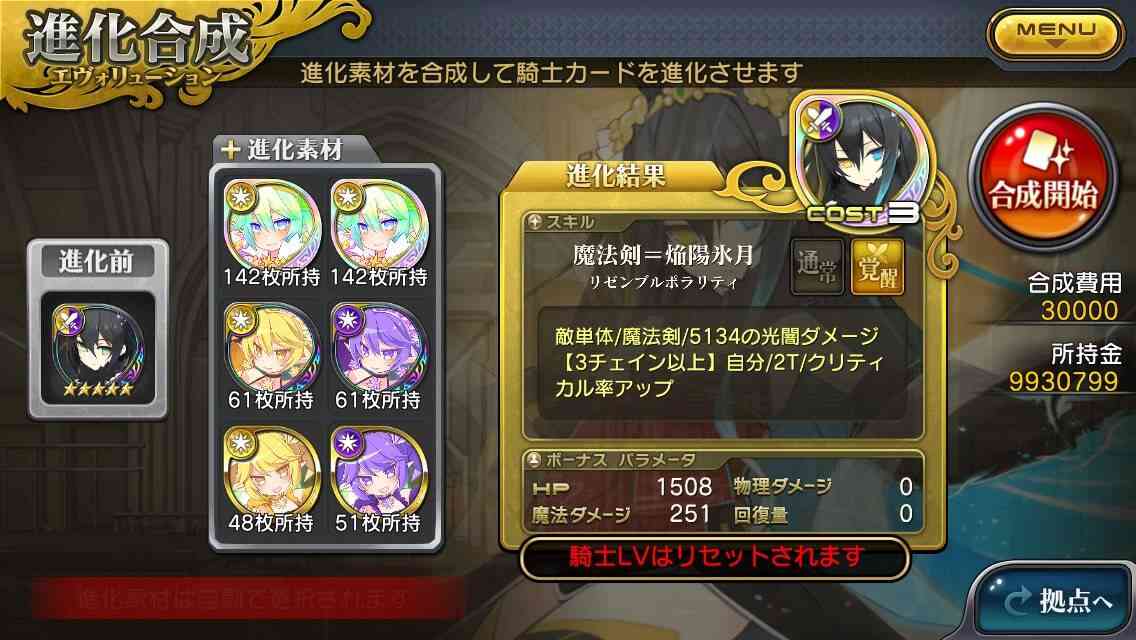Choose the purple material icon showing 51枚所持

coord(379,471)
